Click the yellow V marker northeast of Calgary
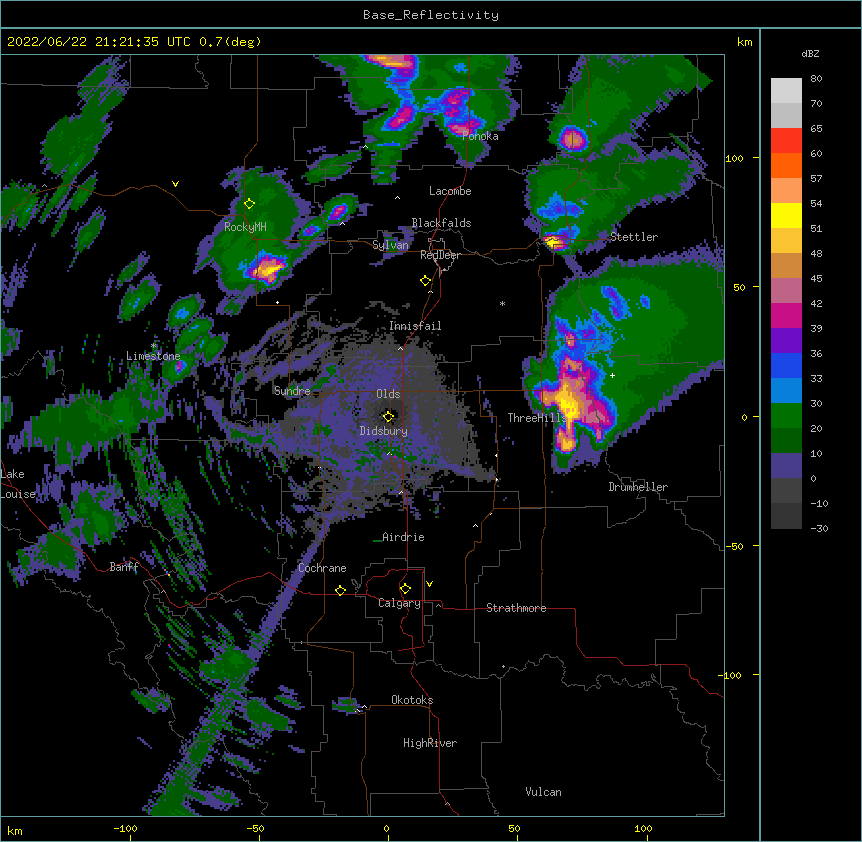 click(x=429, y=584)
